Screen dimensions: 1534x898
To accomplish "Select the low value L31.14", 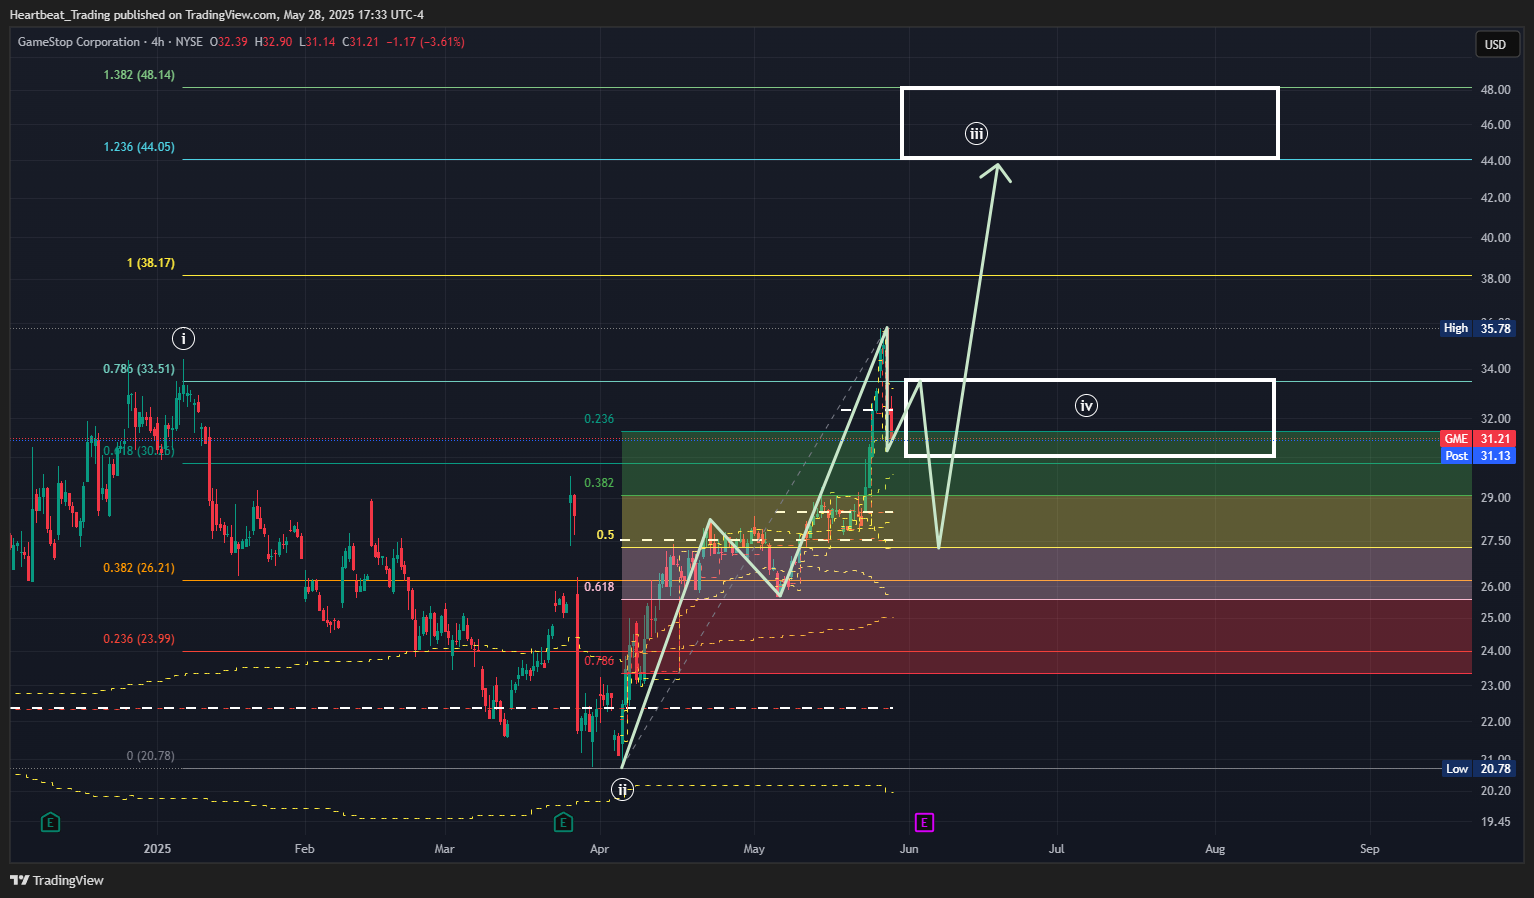I will point(317,42).
